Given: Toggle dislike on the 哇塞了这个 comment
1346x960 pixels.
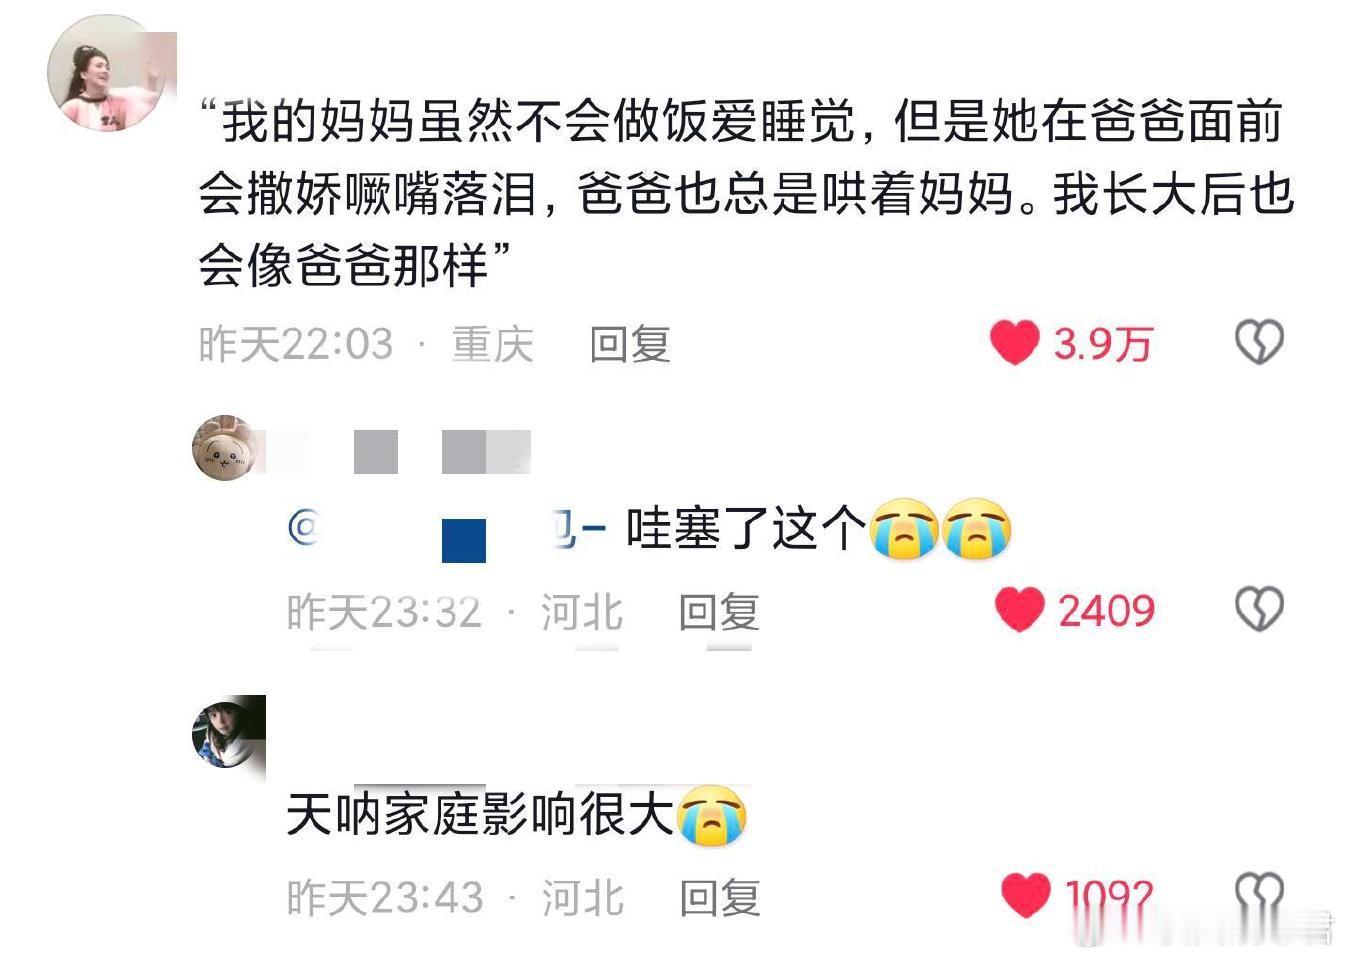Looking at the screenshot, I should [1259, 609].
